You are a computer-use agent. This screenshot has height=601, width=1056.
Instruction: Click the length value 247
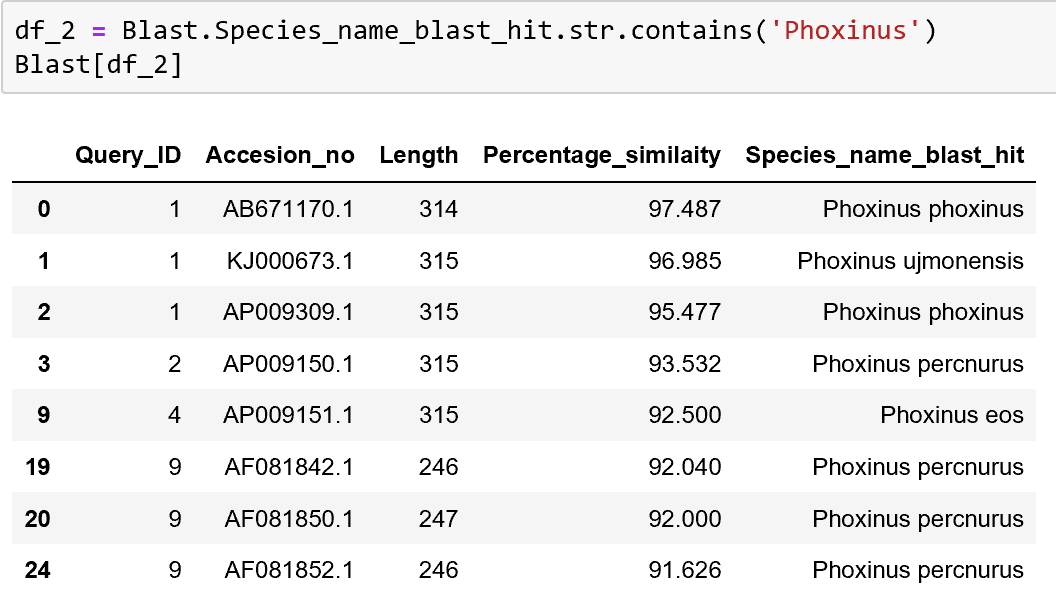point(439,519)
